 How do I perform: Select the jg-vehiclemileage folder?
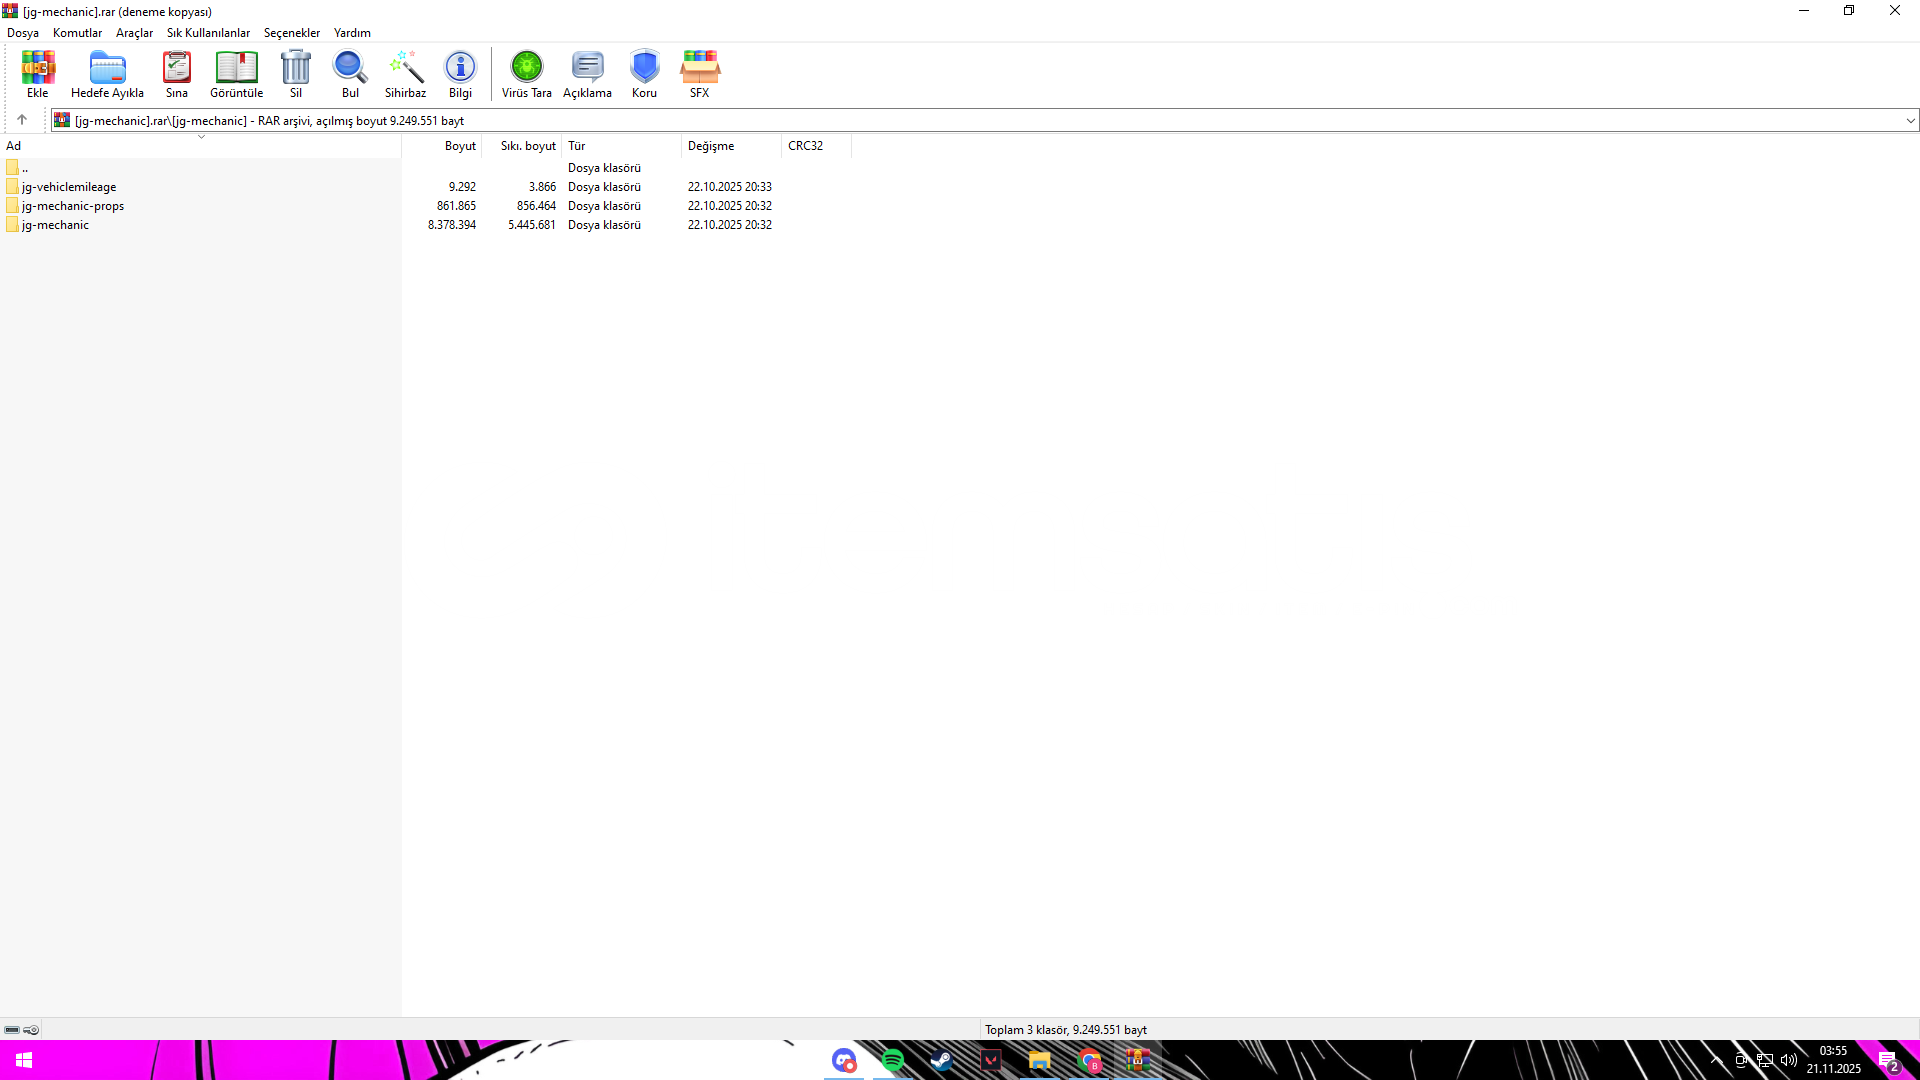tap(69, 187)
